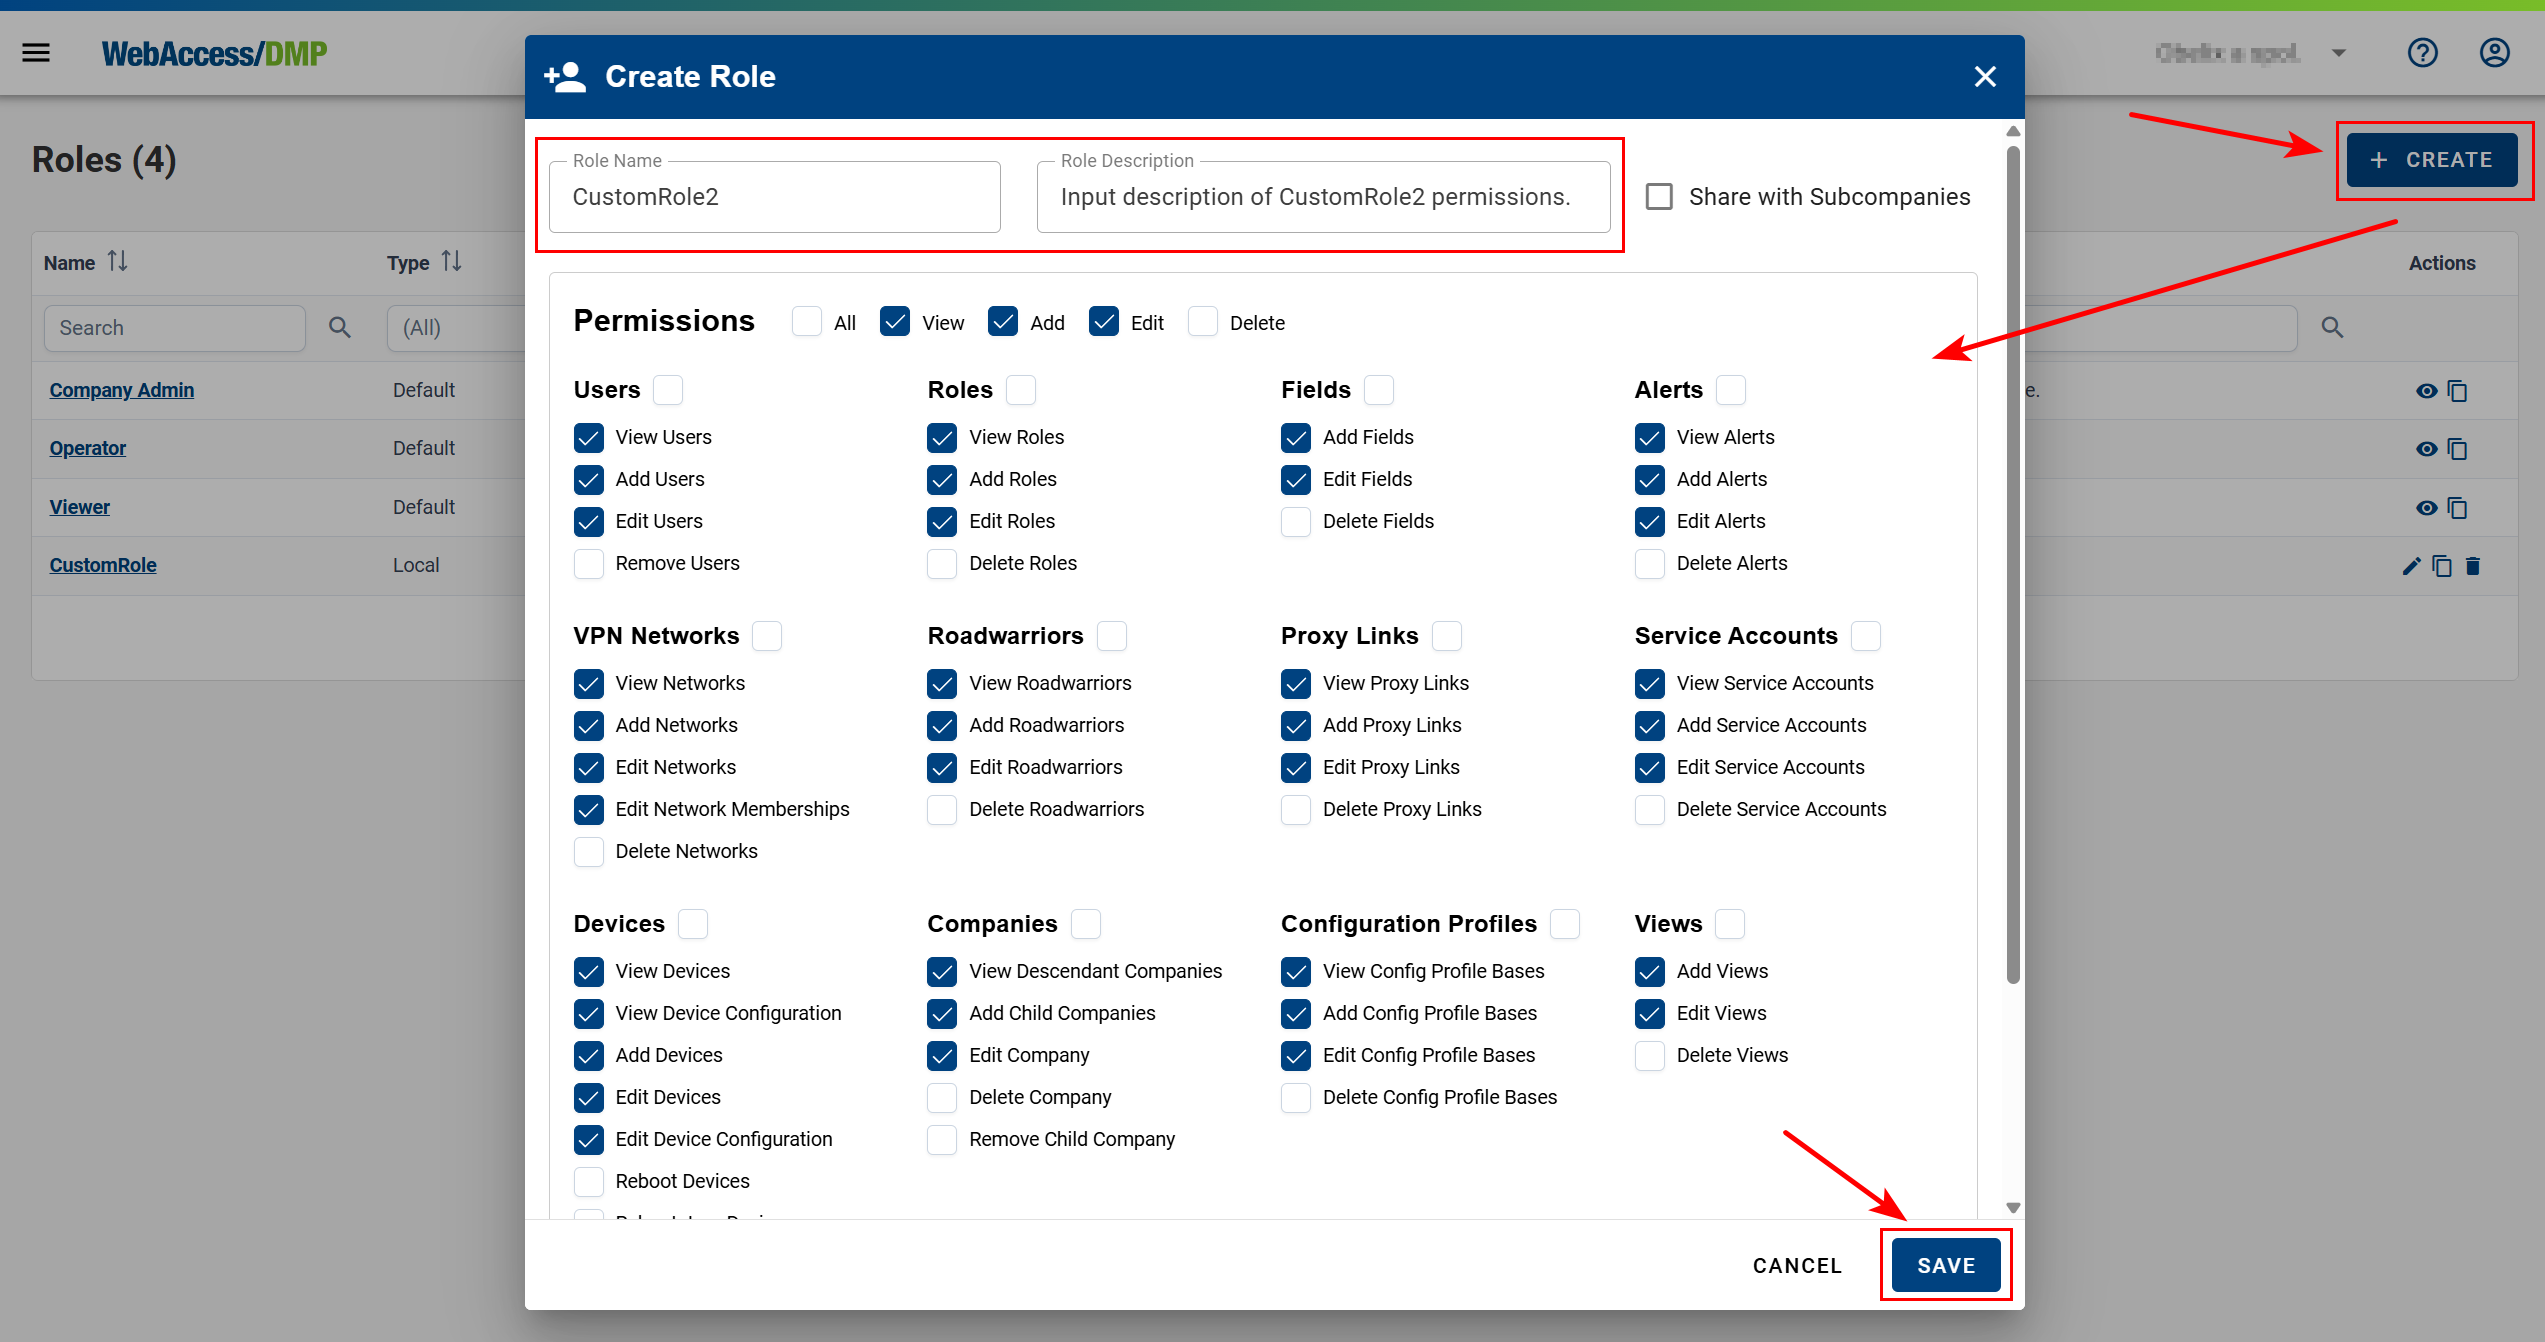Open the hamburger navigation menu

click(x=36, y=53)
